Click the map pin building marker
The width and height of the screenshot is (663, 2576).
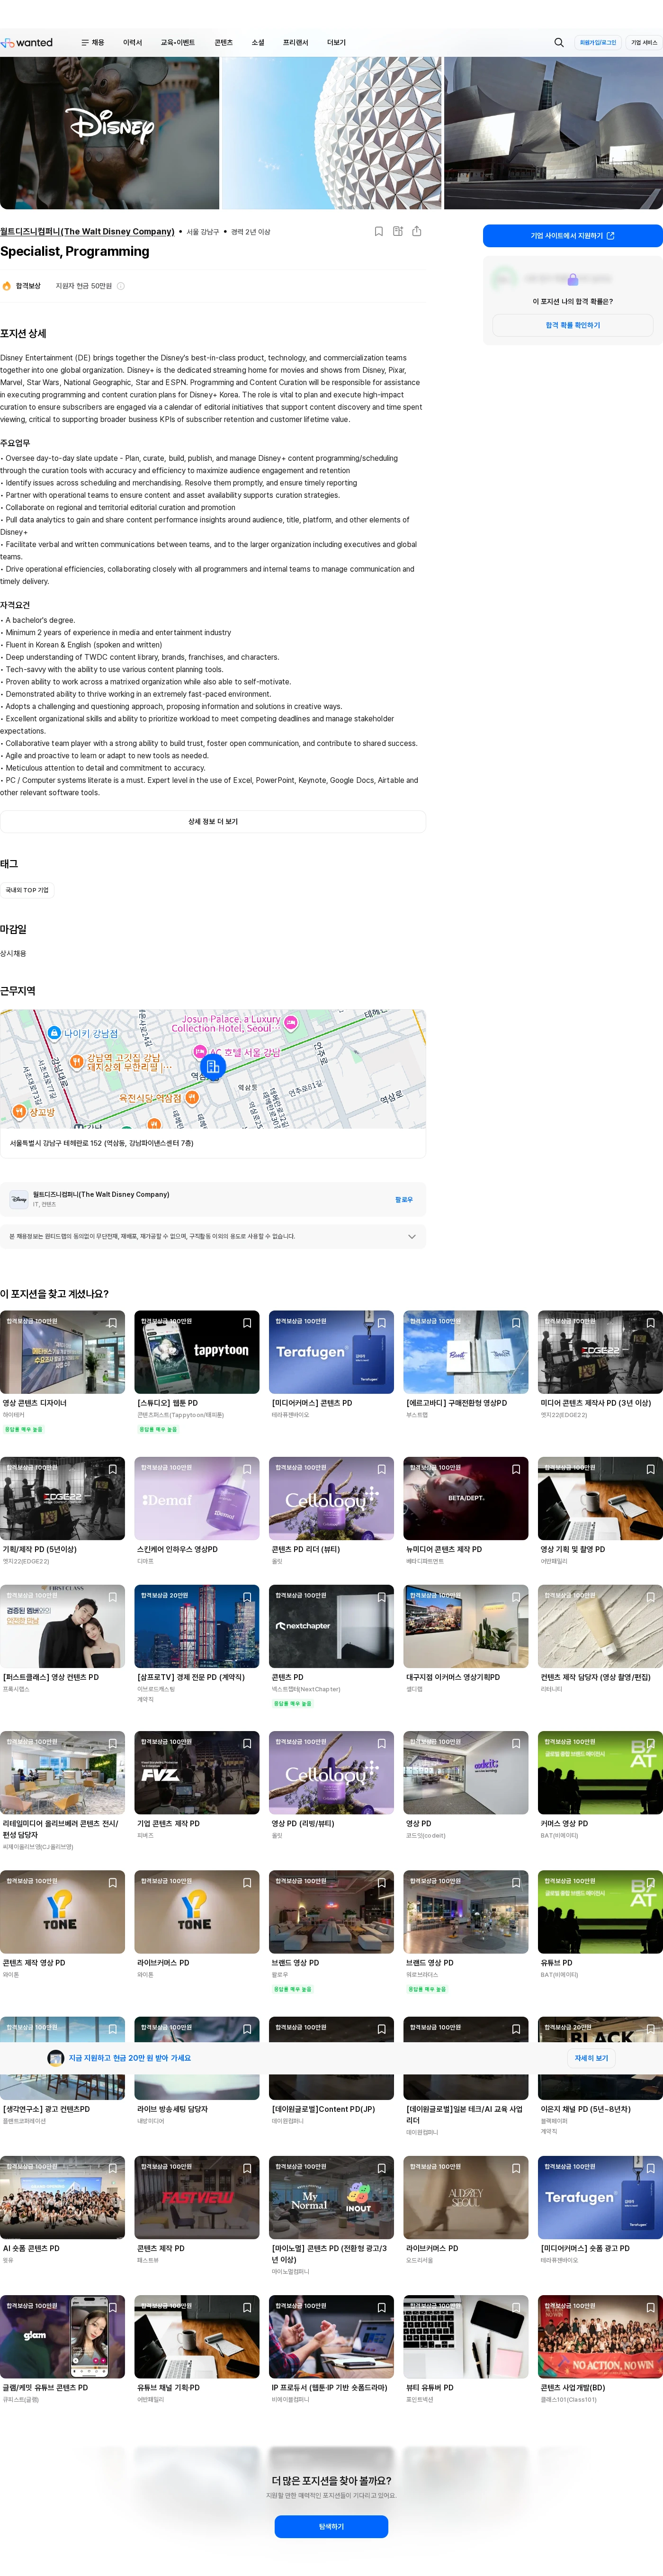coord(212,1067)
